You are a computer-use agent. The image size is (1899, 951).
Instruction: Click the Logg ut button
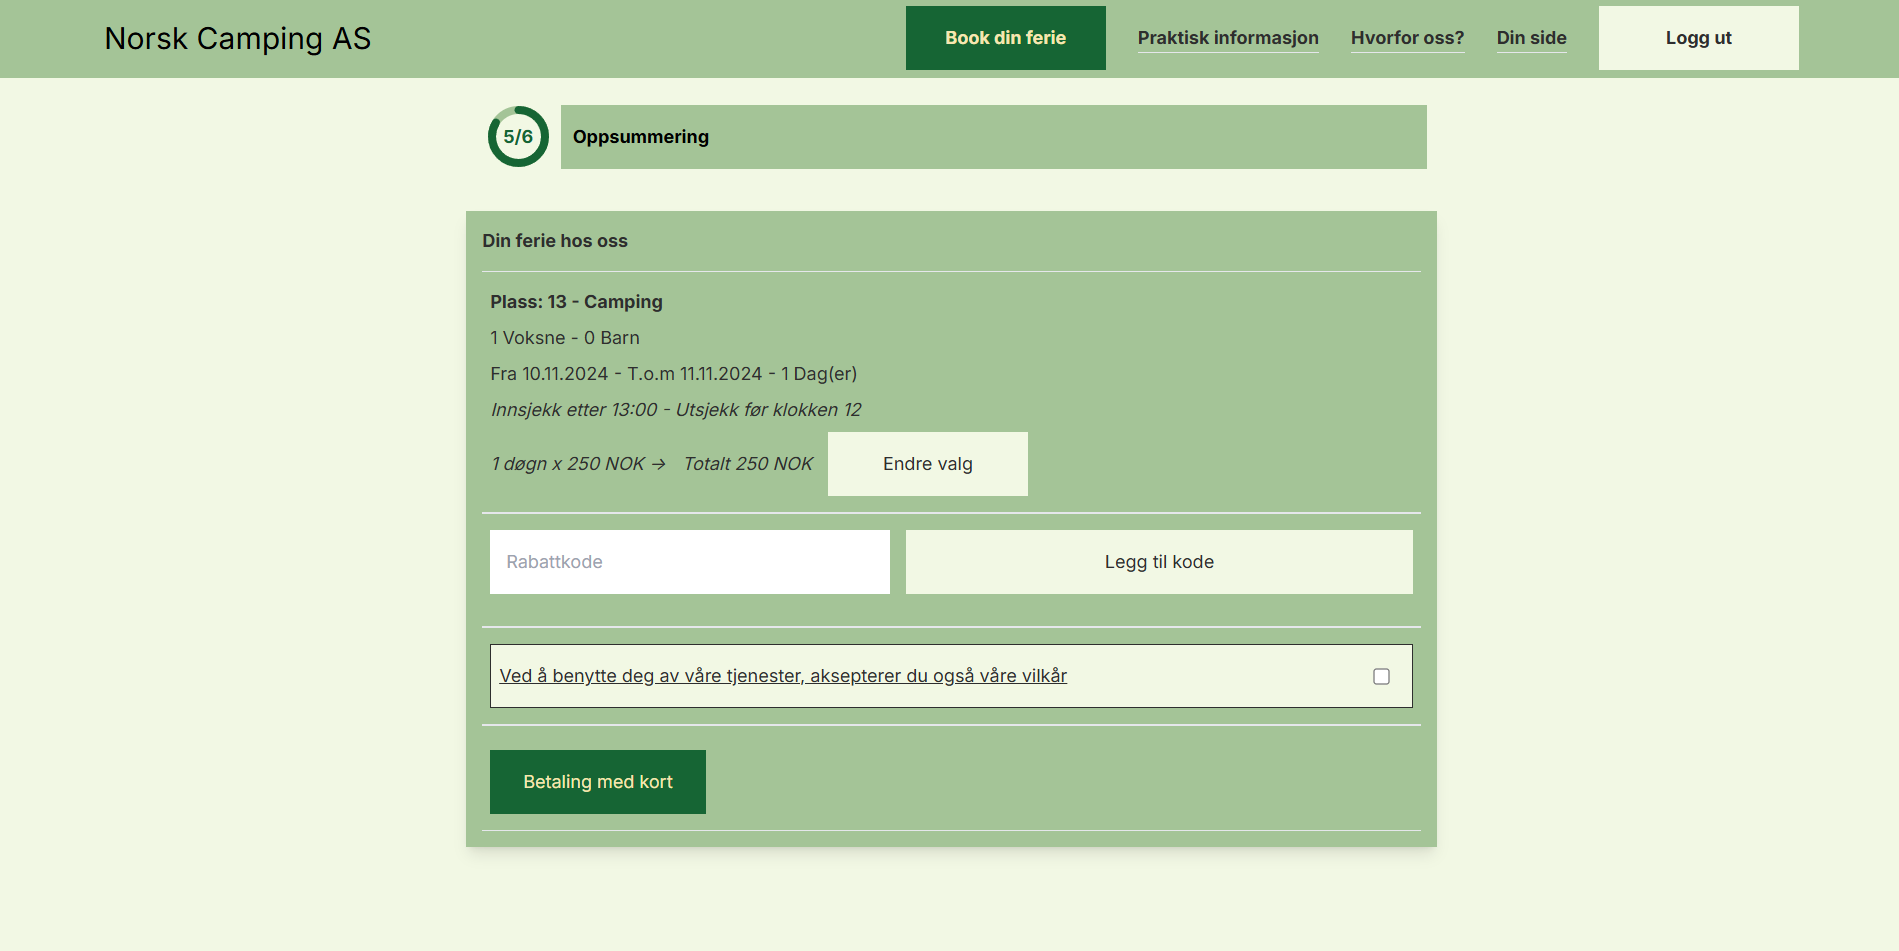point(1698,38)
